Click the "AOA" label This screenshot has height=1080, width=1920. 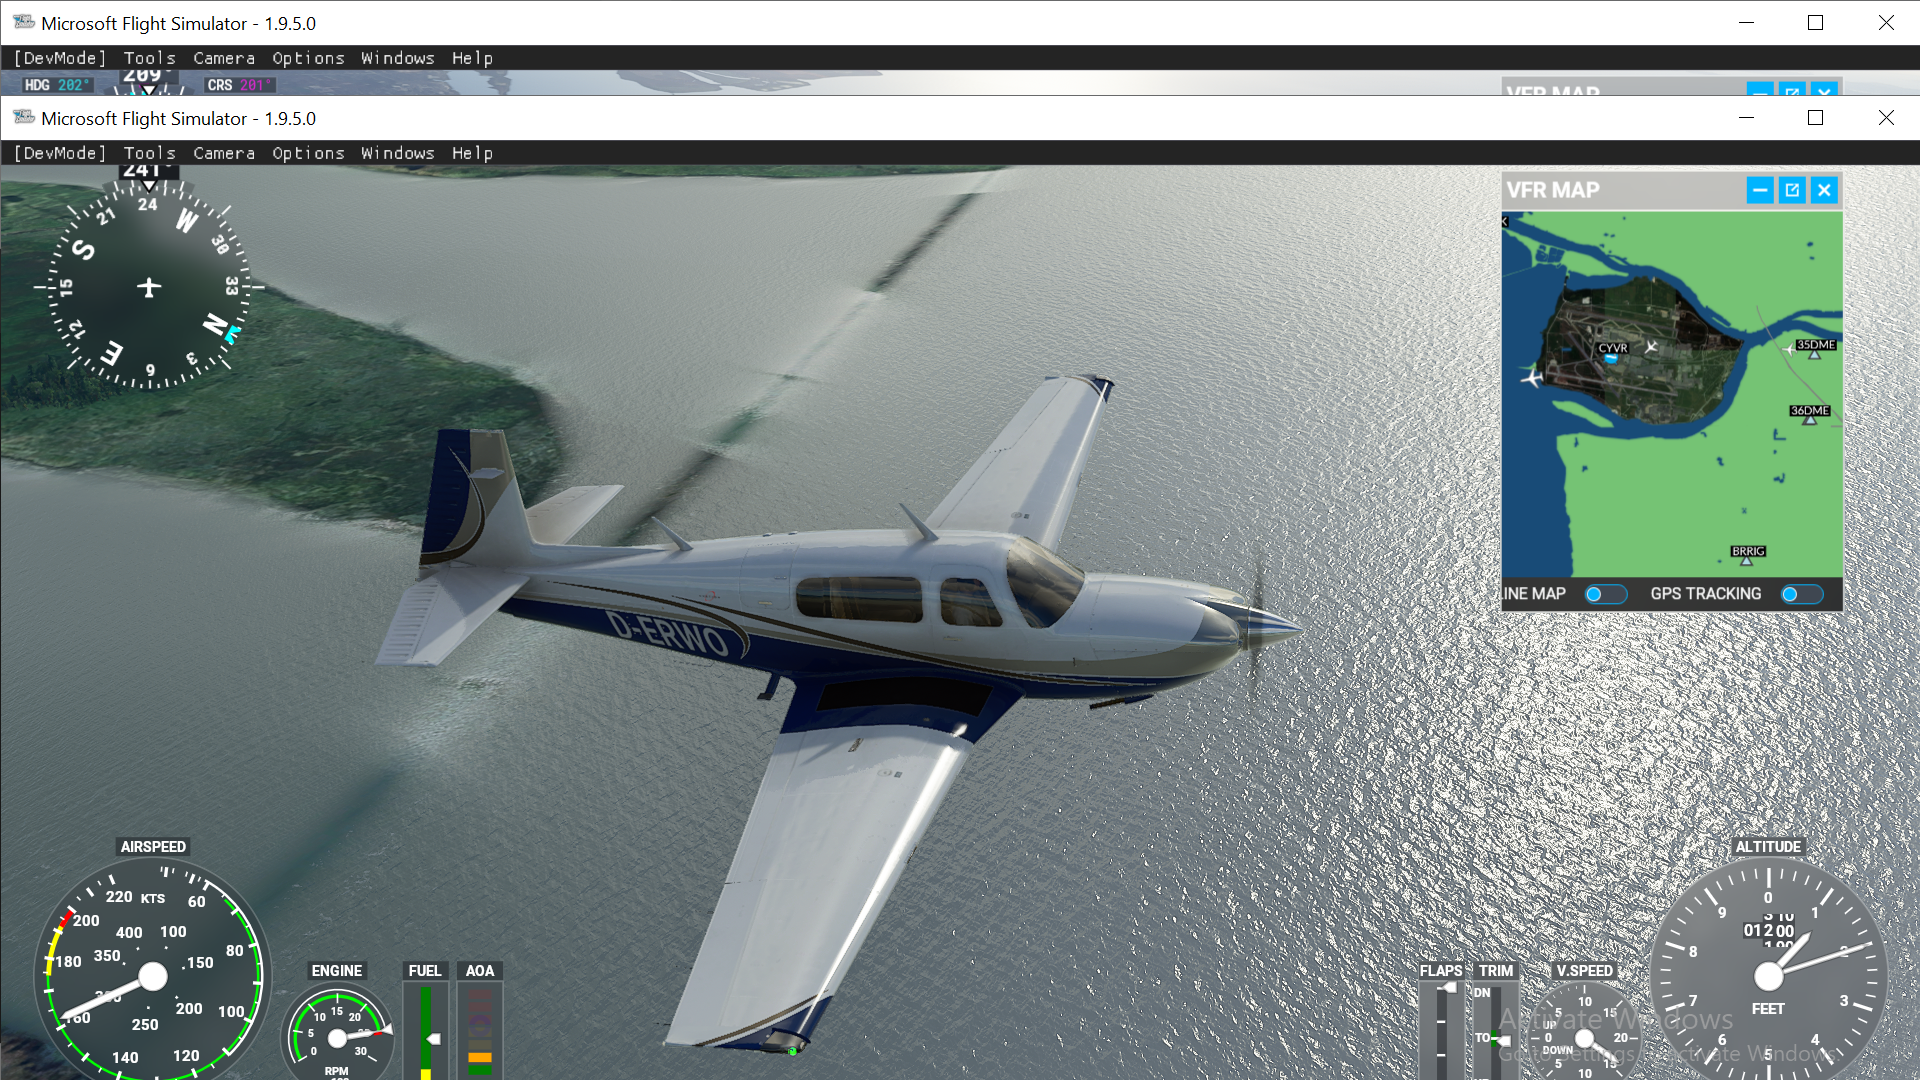480,971
